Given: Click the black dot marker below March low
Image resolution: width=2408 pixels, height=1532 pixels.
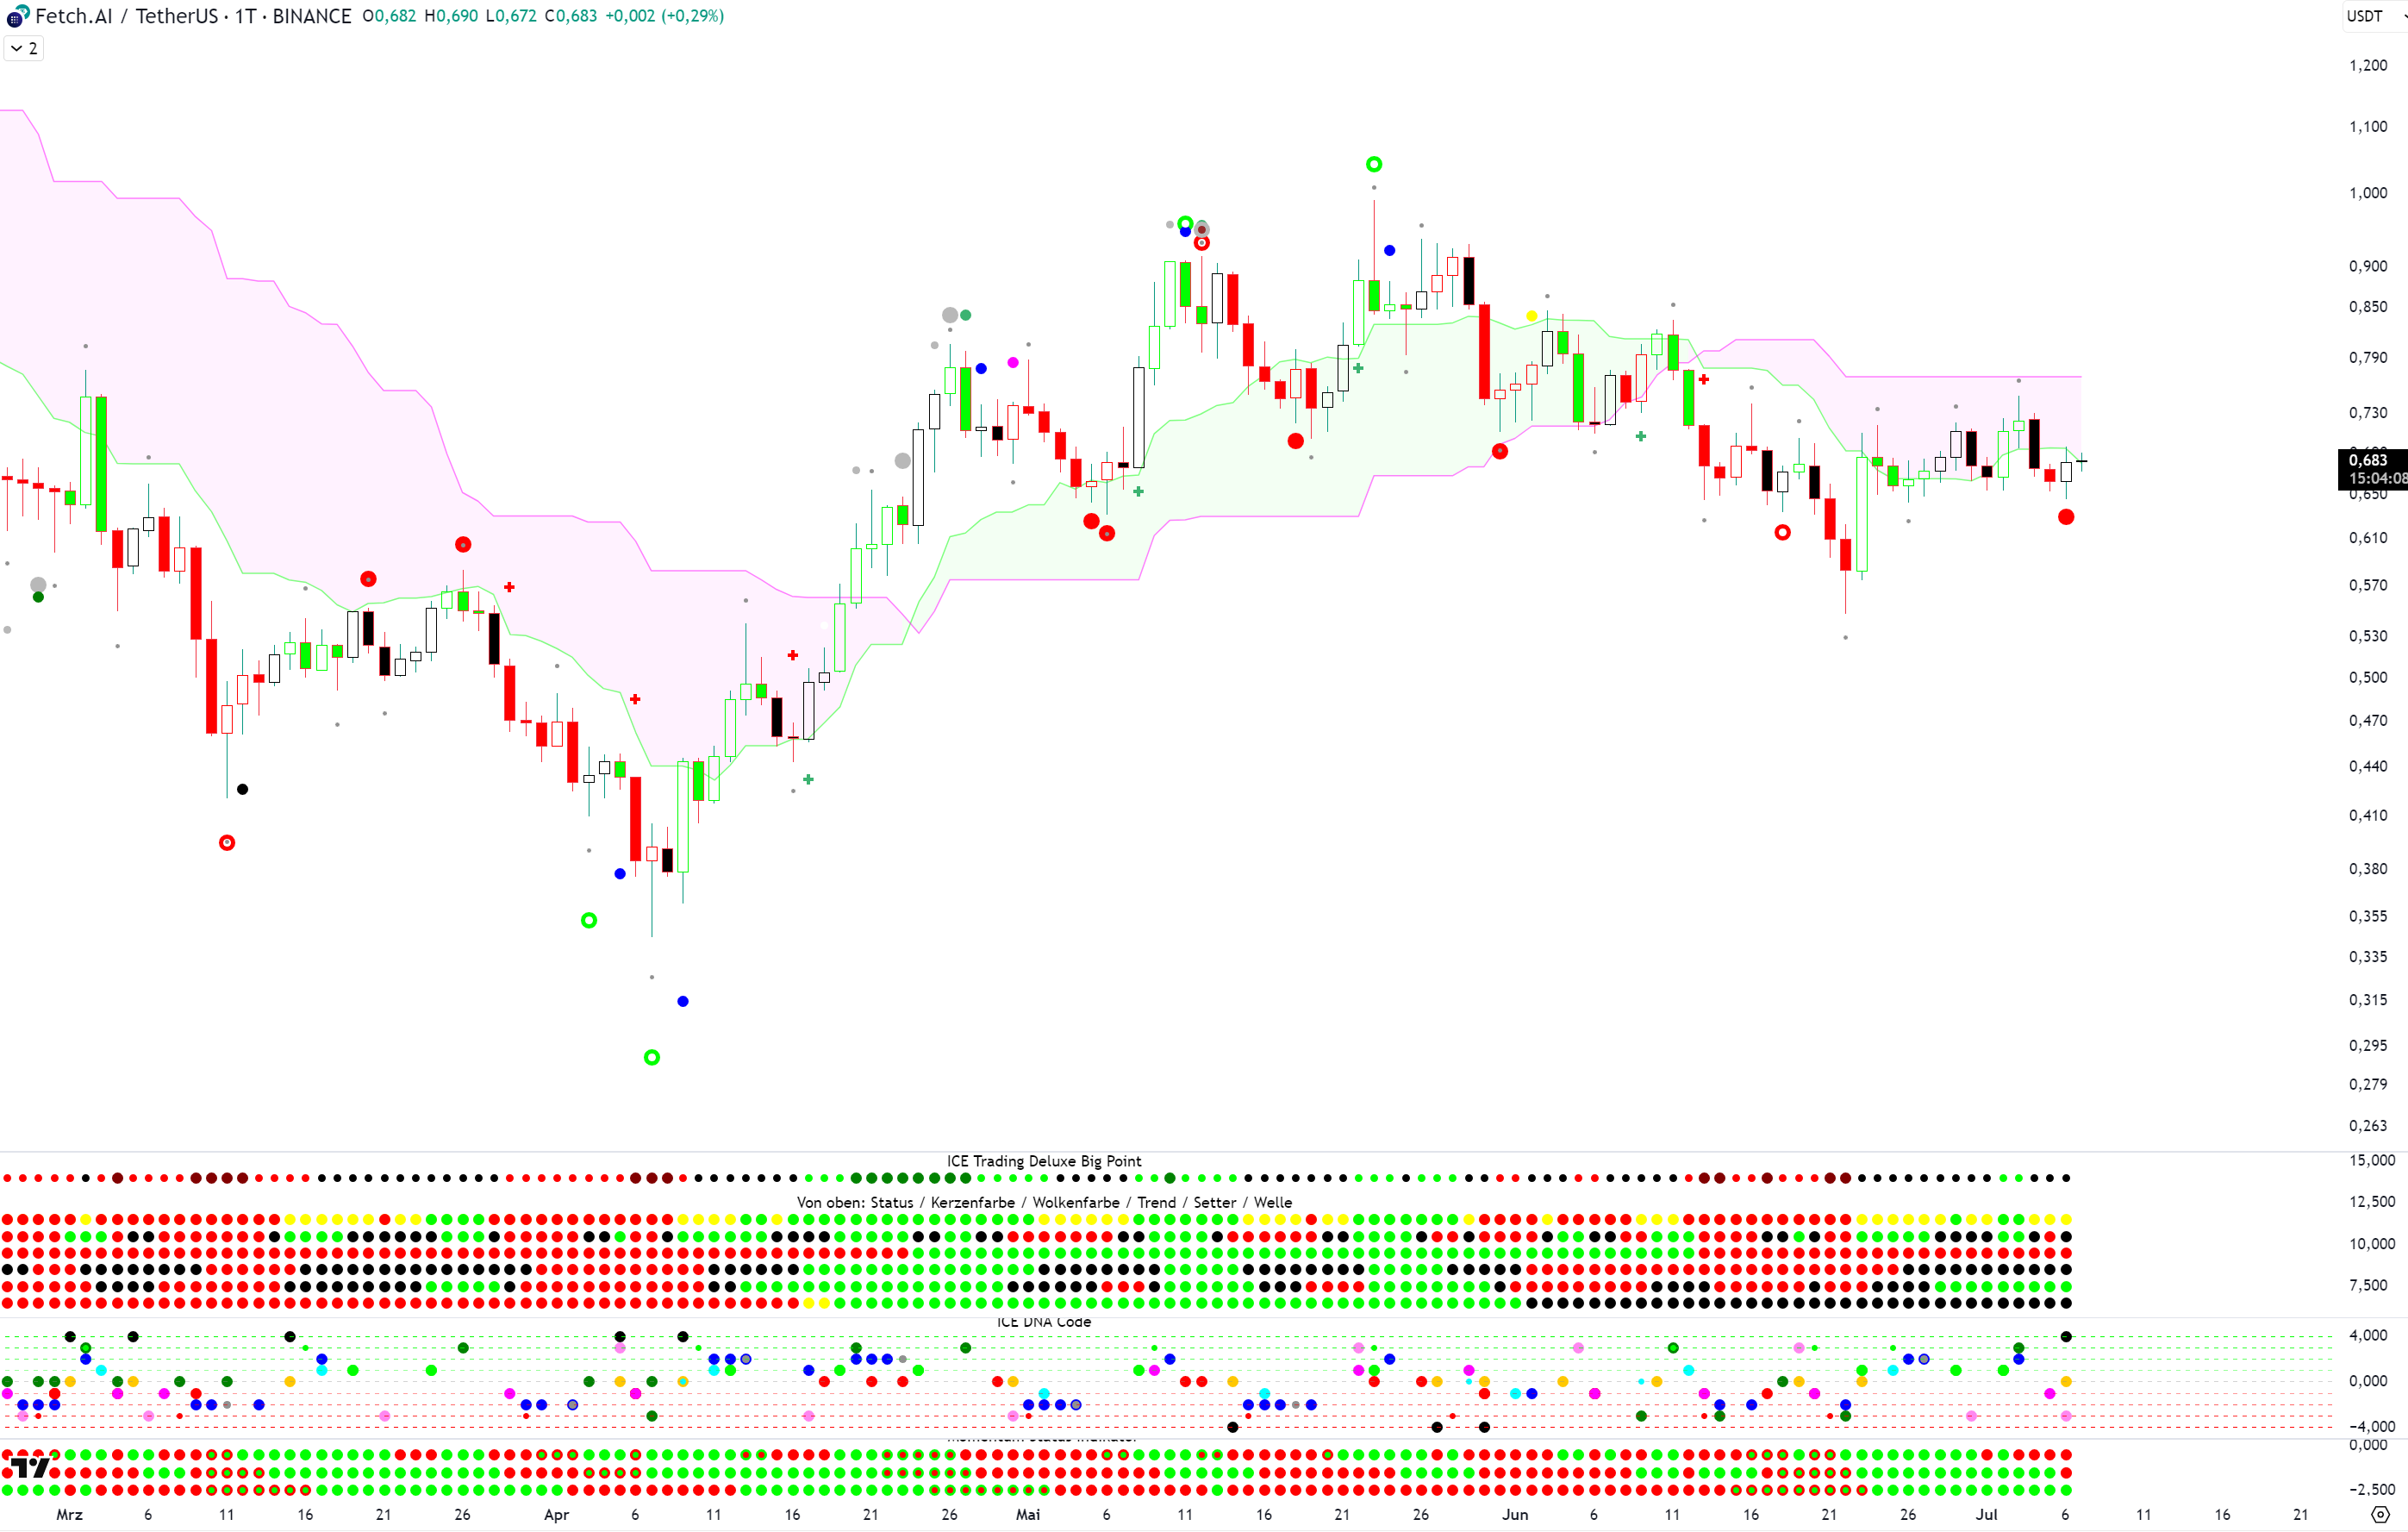Looking at the screenshot, I should (x=242, y=789).
